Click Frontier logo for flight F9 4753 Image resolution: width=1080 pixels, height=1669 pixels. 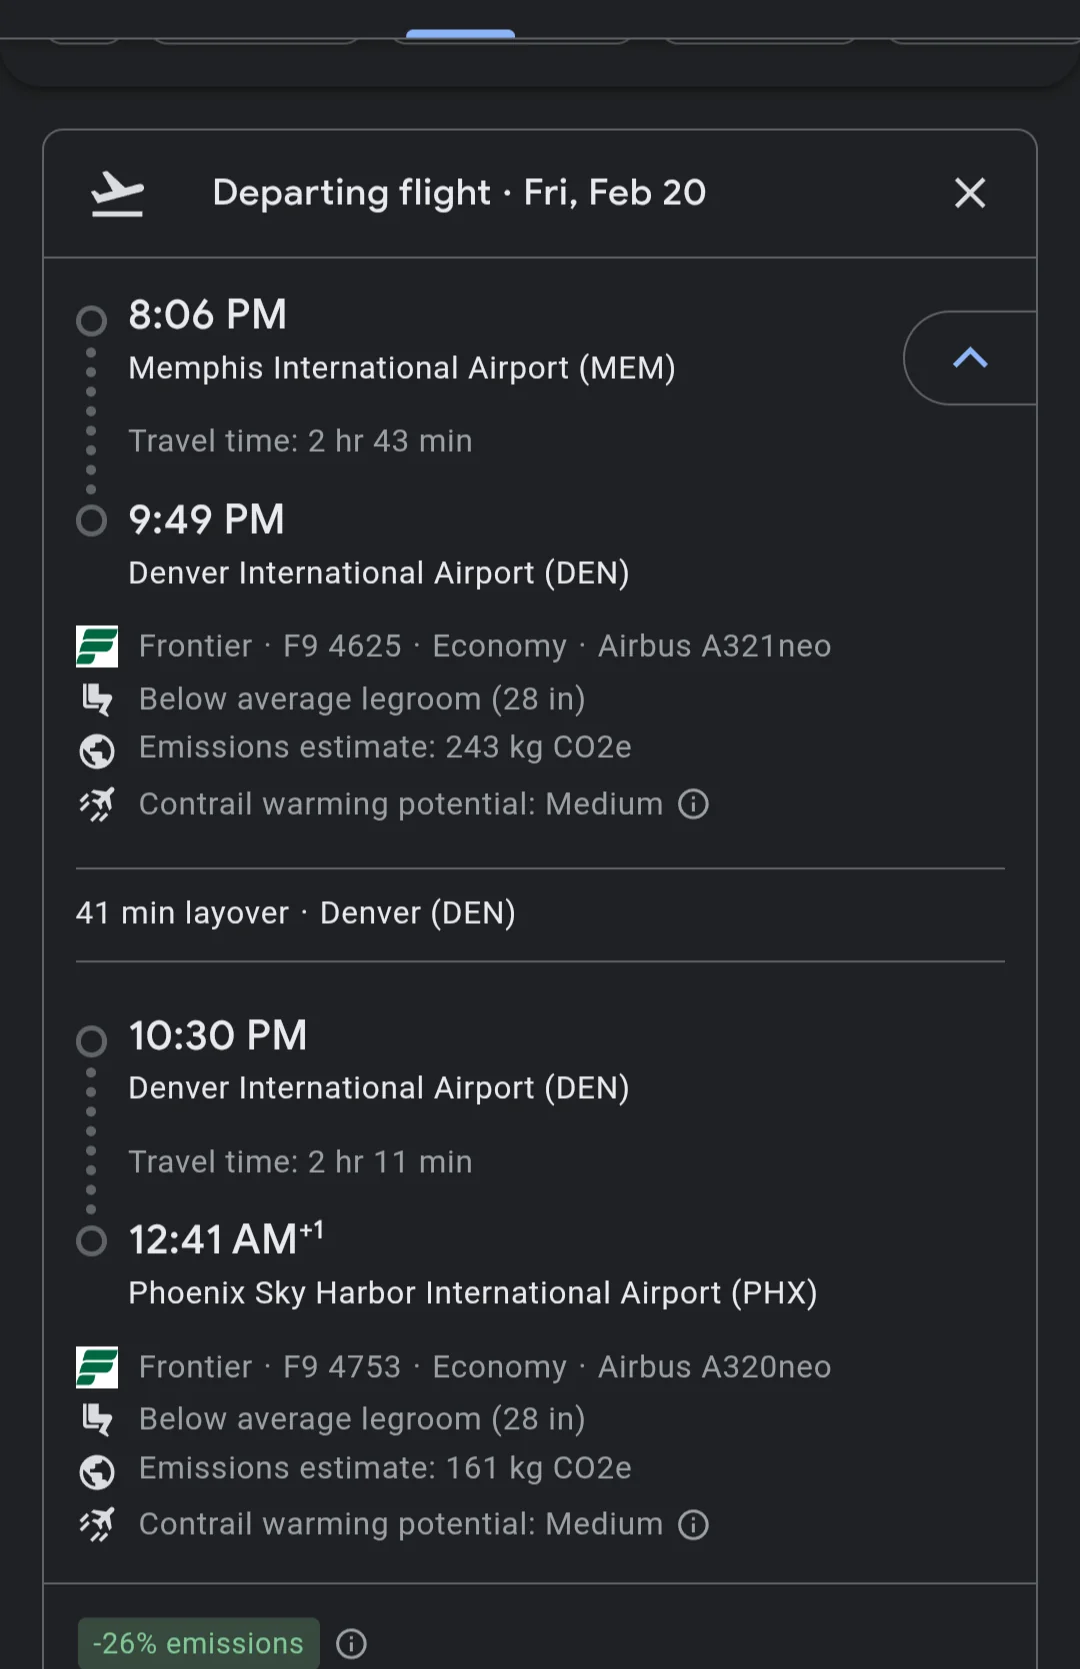tap(97, 1367)
